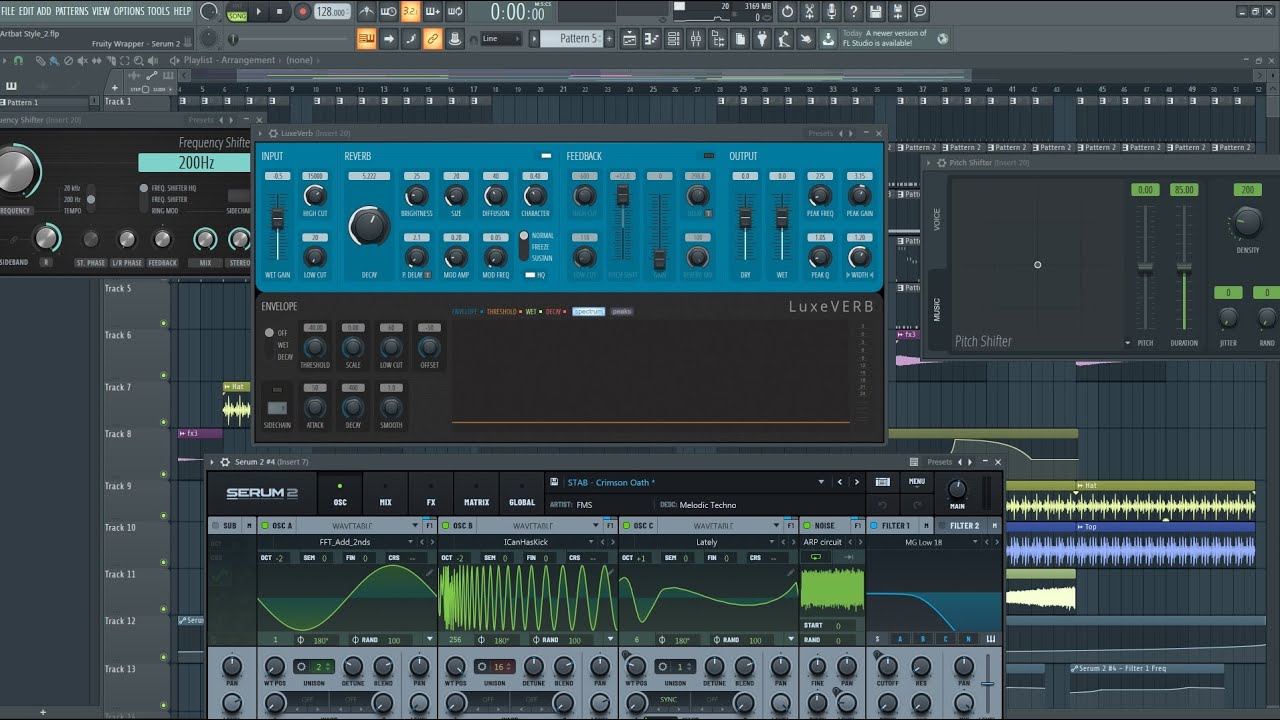Save new version with floppy-plus icon
The height and width of the screenshot is (720, 1280).
click(x=898, y=12)
